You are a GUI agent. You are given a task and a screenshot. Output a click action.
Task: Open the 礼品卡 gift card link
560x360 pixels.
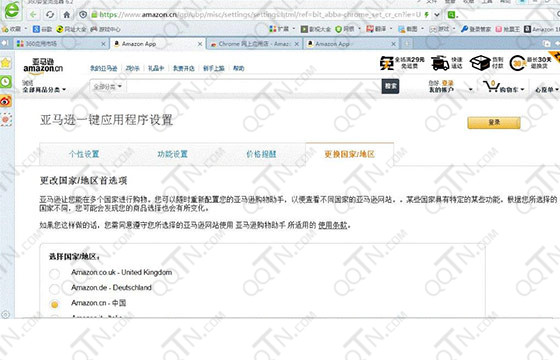pyautogui.click(x=156, y=68)
